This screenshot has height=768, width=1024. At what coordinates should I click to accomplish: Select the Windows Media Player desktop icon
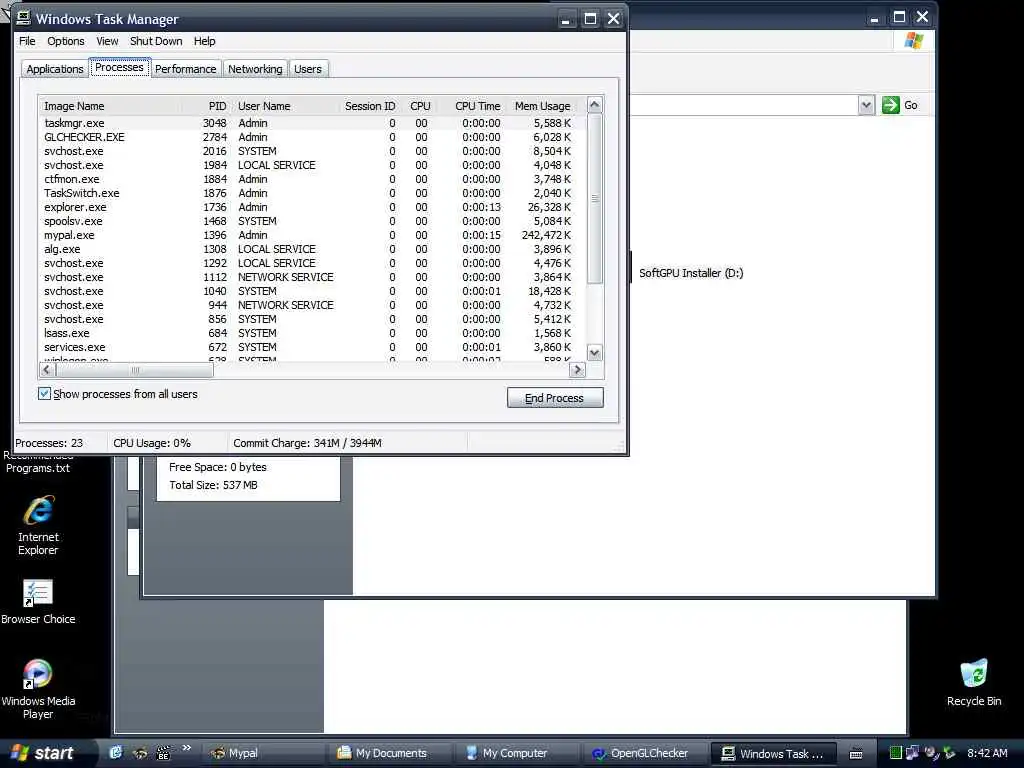point(38,689)
